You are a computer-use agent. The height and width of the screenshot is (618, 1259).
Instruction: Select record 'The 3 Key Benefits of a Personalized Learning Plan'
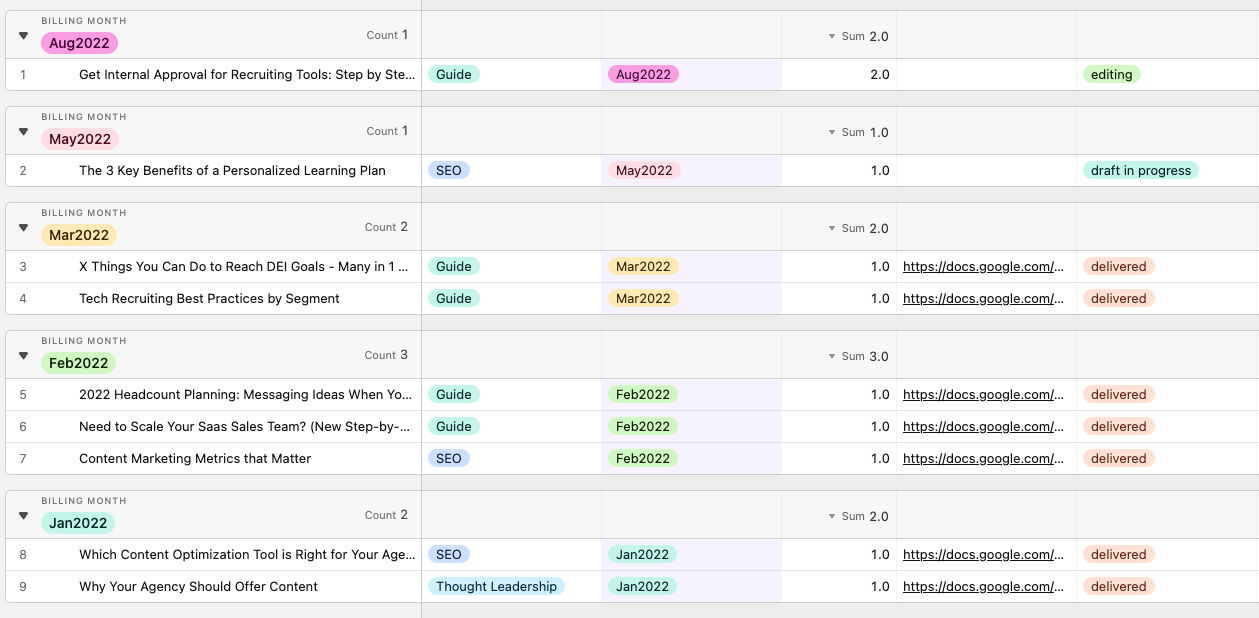point(232,171)
